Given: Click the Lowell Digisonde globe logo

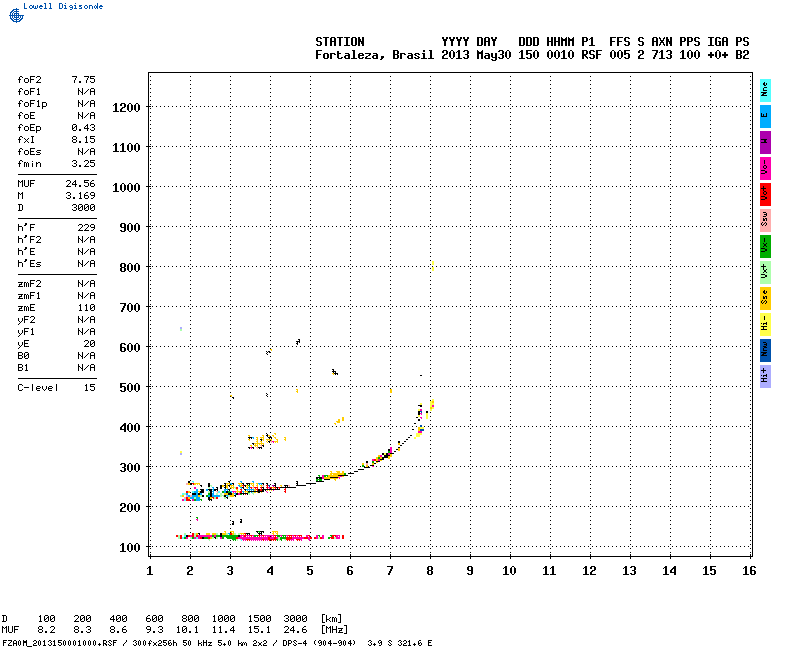Looking at the screenshot, I should click(x=16, y=15).
